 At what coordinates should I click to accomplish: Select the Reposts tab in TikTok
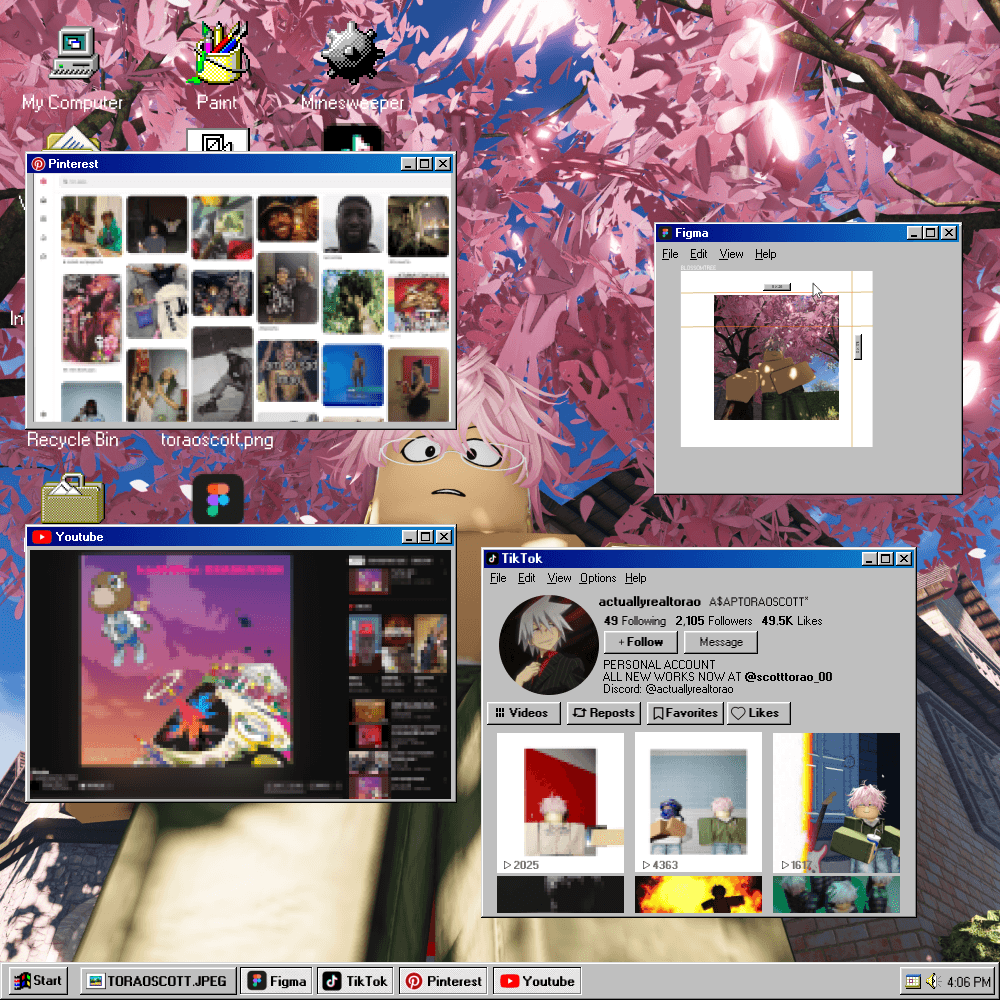click(x=603, y=713)
